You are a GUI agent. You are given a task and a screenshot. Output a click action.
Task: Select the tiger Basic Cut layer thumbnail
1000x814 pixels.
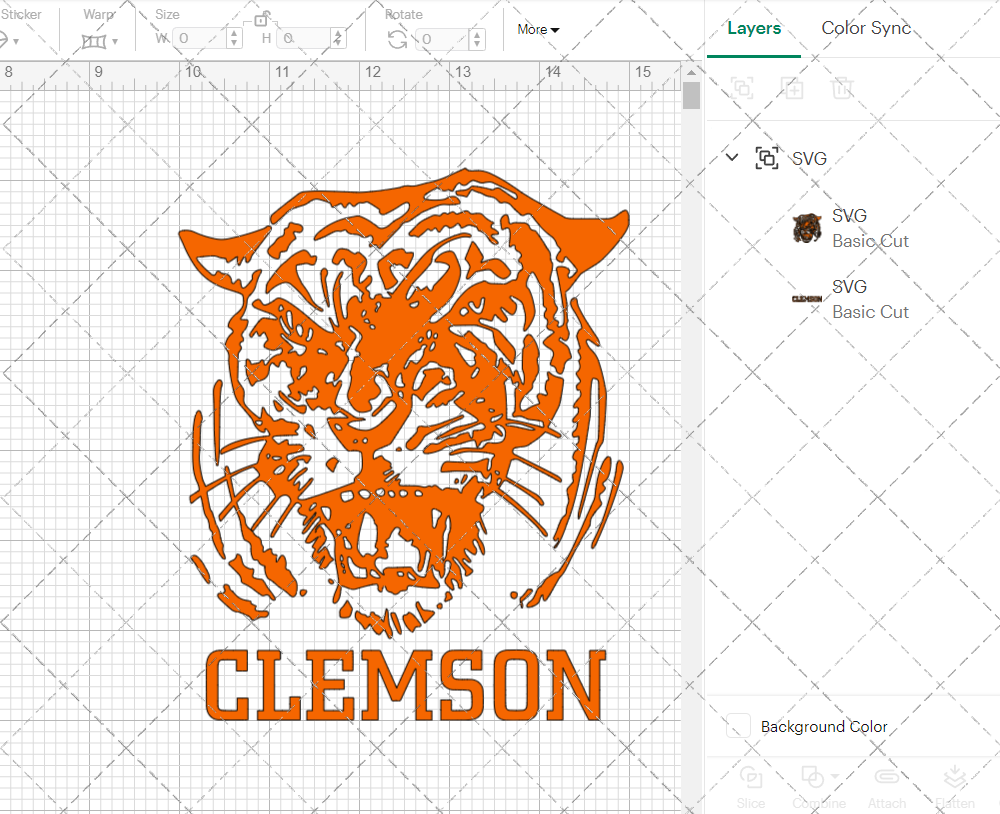click(809, 226)
